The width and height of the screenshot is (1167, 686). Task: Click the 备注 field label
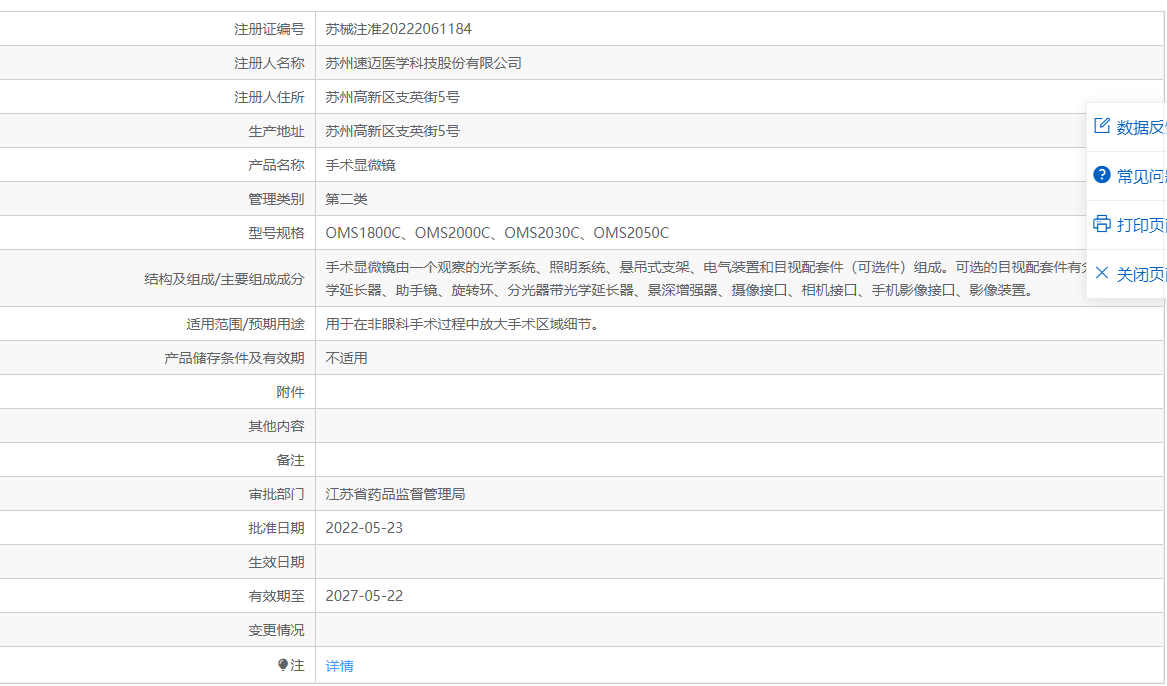(290, 461)
